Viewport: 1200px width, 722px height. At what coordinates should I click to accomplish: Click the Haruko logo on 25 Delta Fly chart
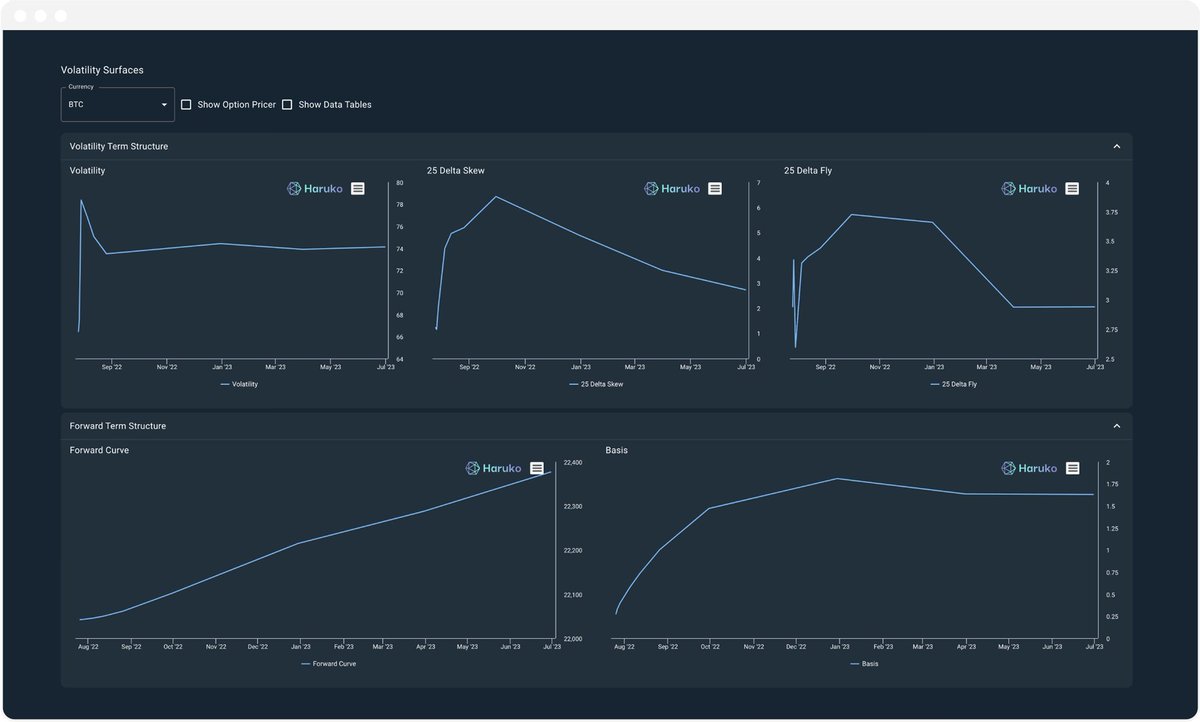coord(1029,188)
